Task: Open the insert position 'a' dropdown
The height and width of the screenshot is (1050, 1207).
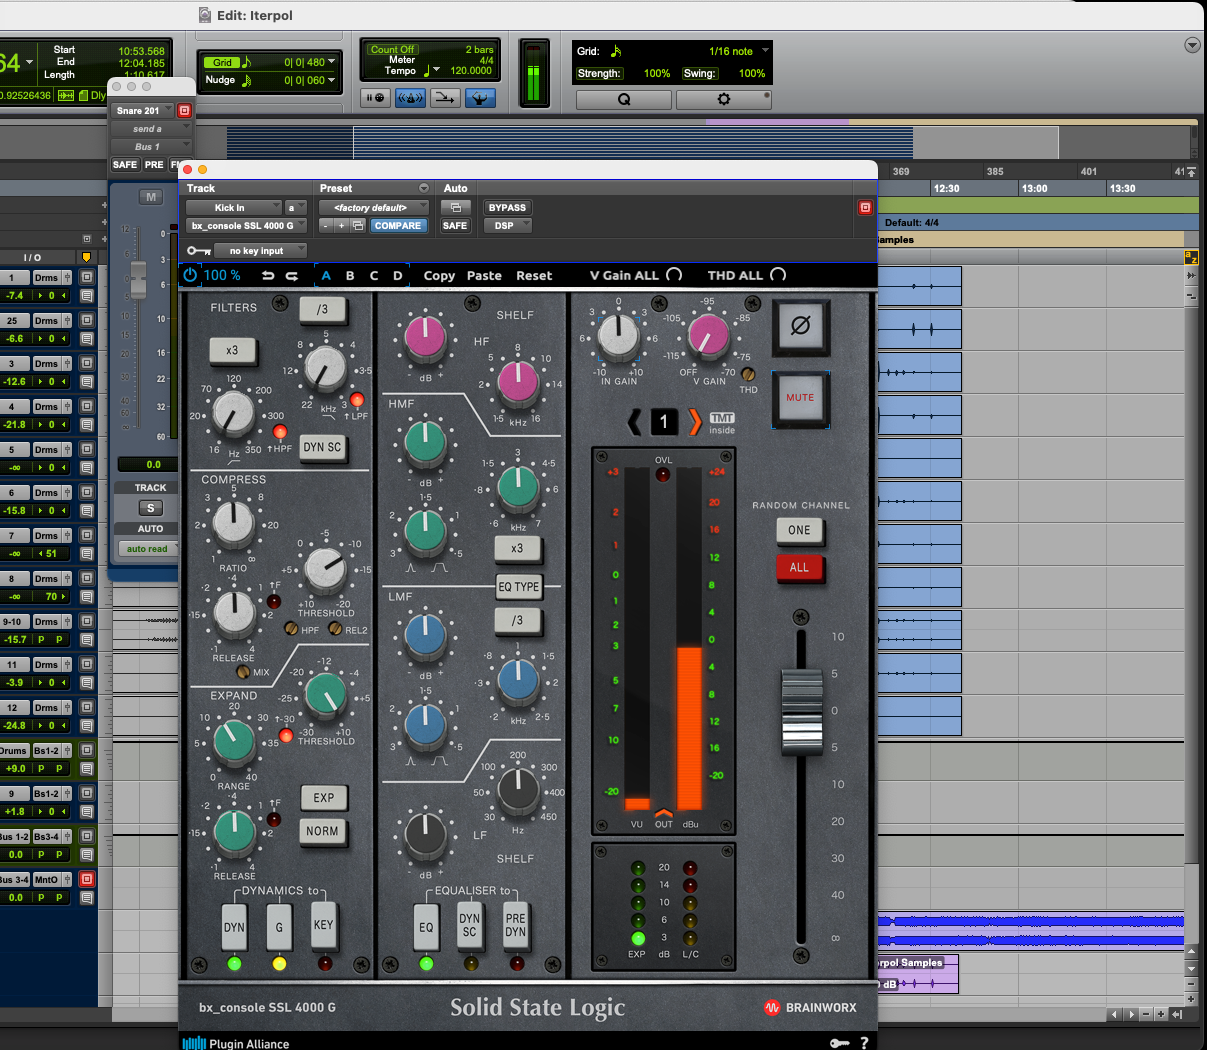Action: 296,208
